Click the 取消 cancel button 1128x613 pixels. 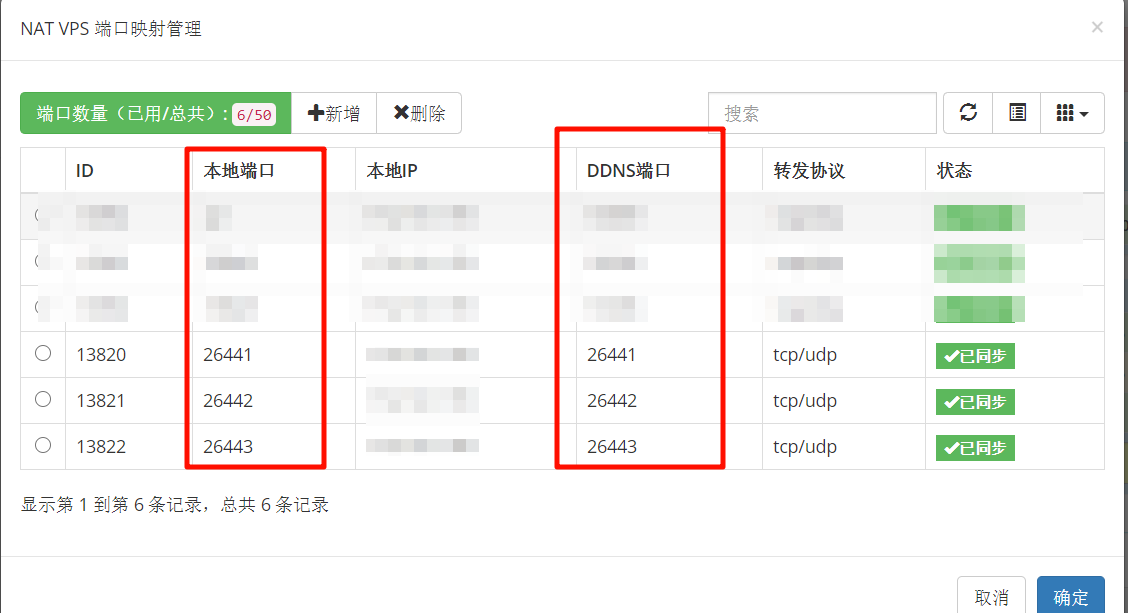[991, 596]
